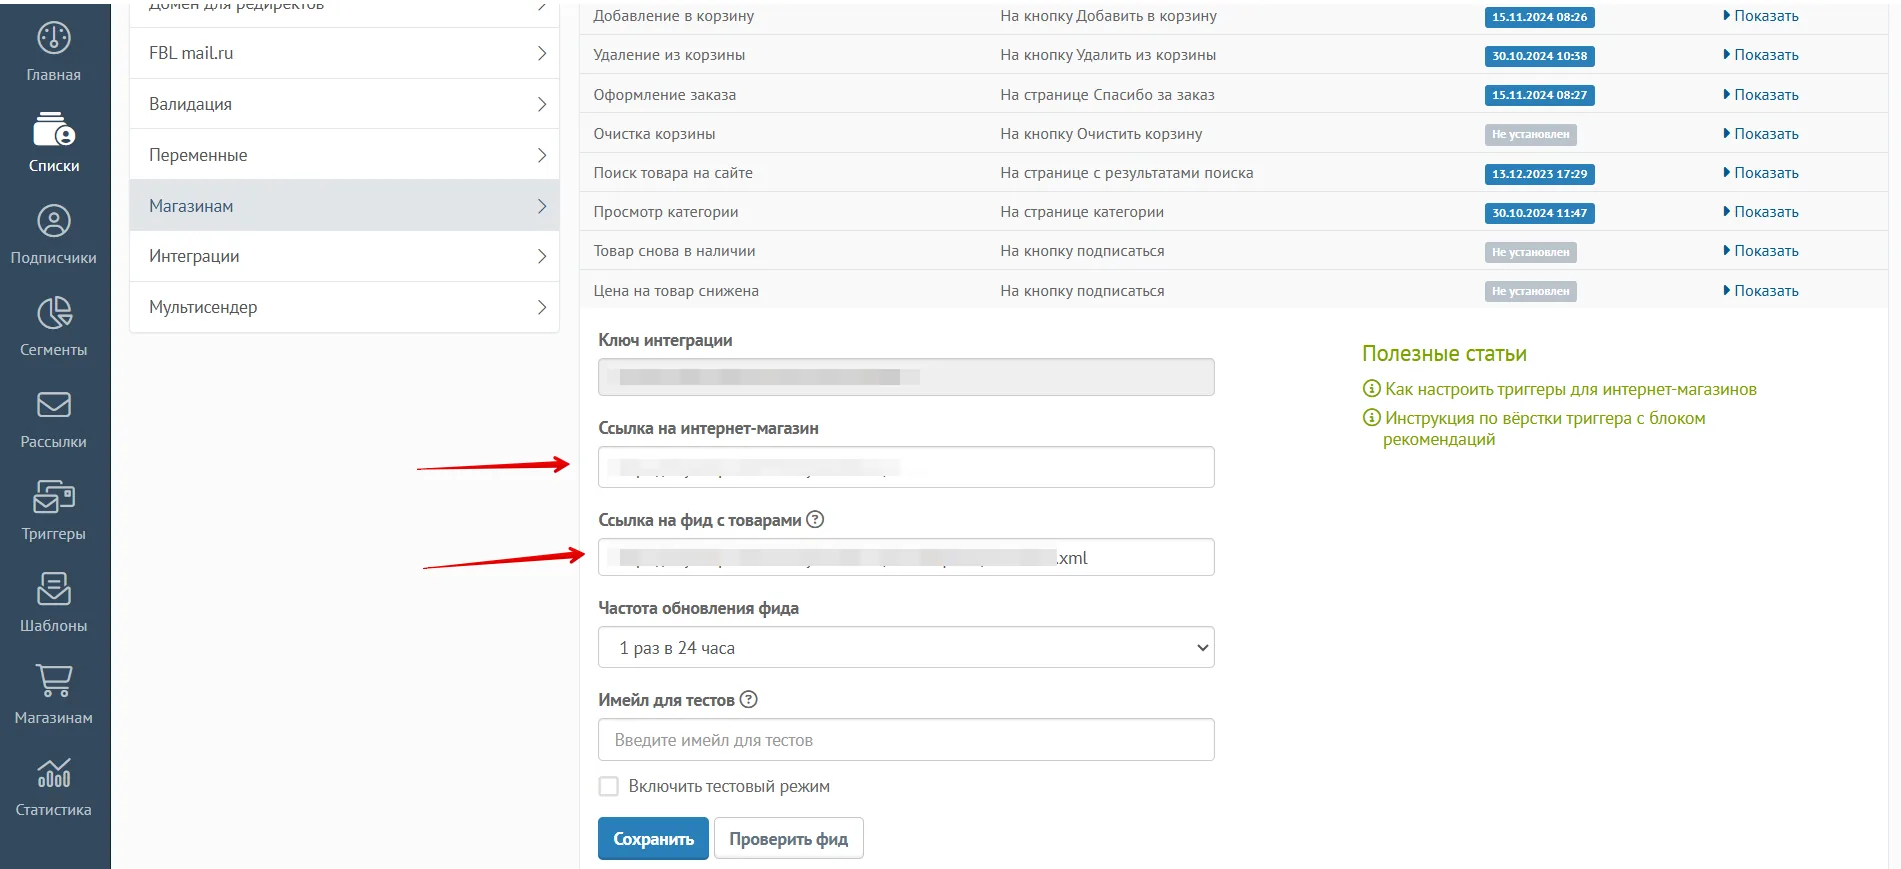Open the Рассылки envelope icon
1901x869 pixels.
[54, 405]
